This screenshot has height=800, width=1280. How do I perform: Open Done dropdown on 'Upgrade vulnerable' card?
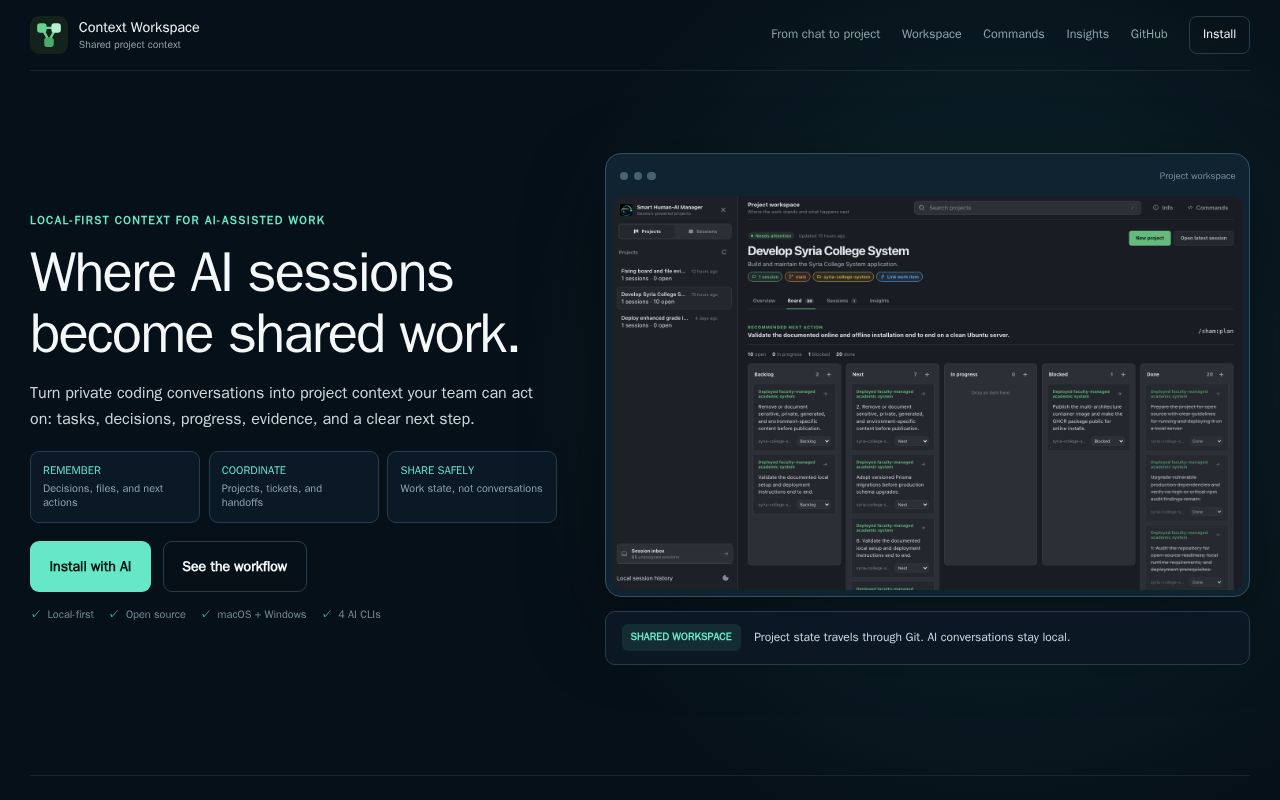coord(1206,512)
